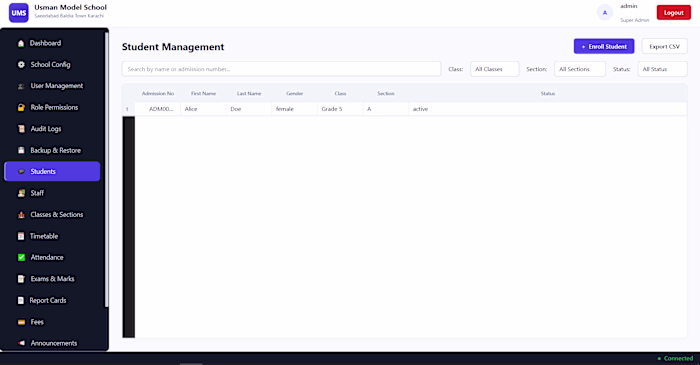Sort by First Name column header
The width and height of the screenshot is (700, 365).
click(x=204, y=94)
